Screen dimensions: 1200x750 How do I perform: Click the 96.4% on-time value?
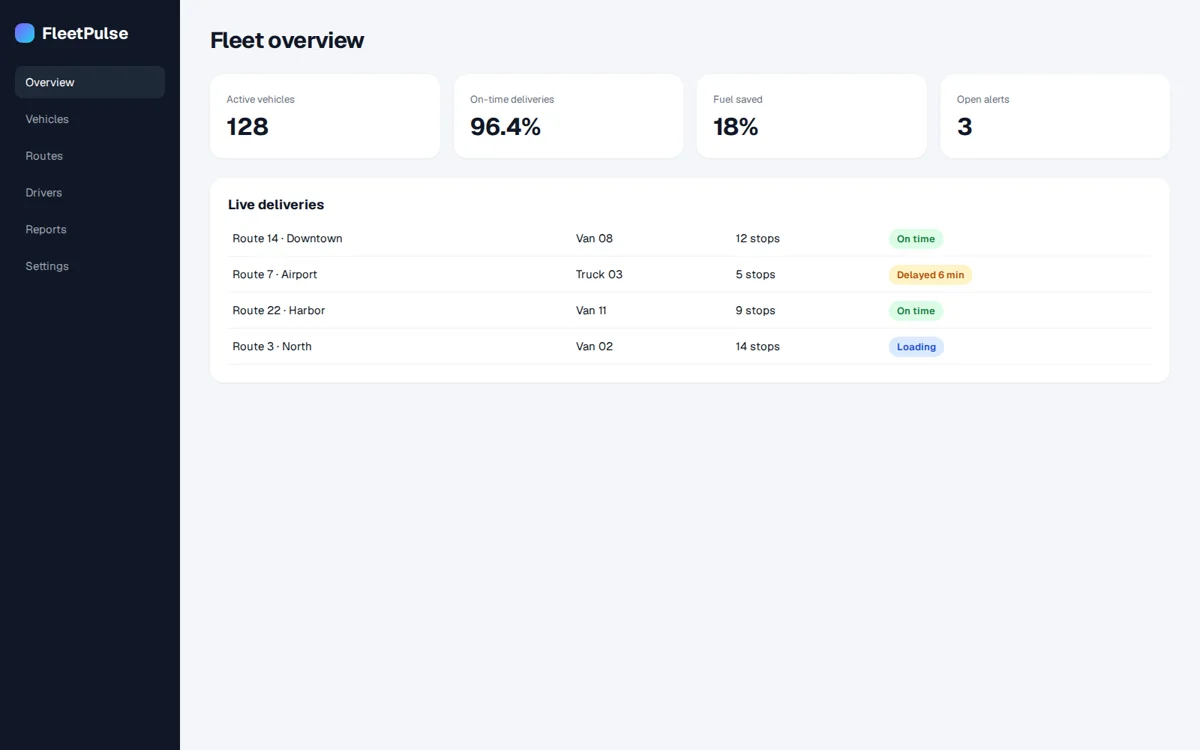point(505,126)
